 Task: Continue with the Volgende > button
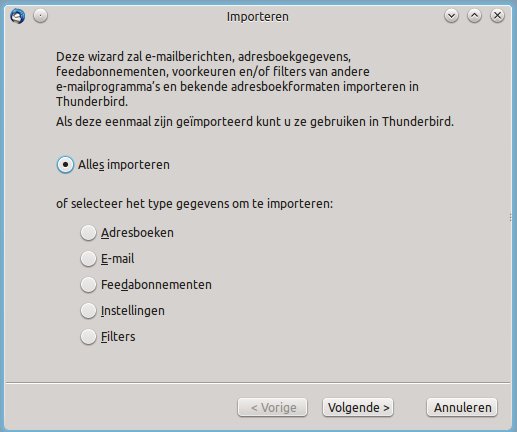tap(358, 407)
